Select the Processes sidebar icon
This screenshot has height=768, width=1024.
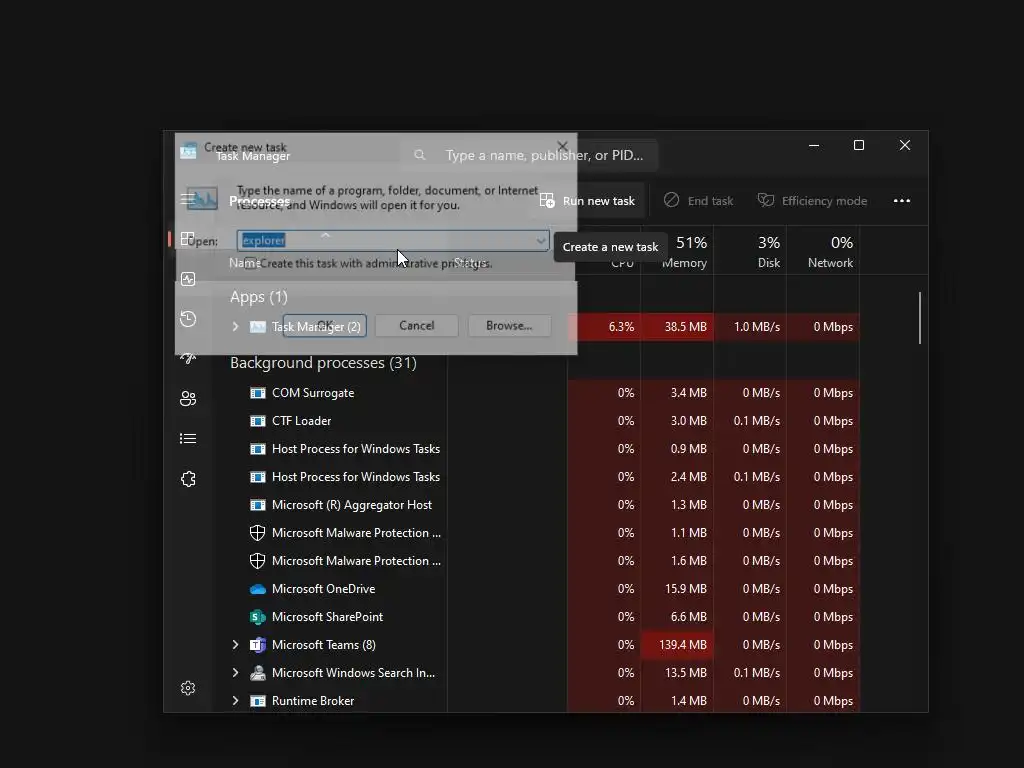(x=187, y=239)
